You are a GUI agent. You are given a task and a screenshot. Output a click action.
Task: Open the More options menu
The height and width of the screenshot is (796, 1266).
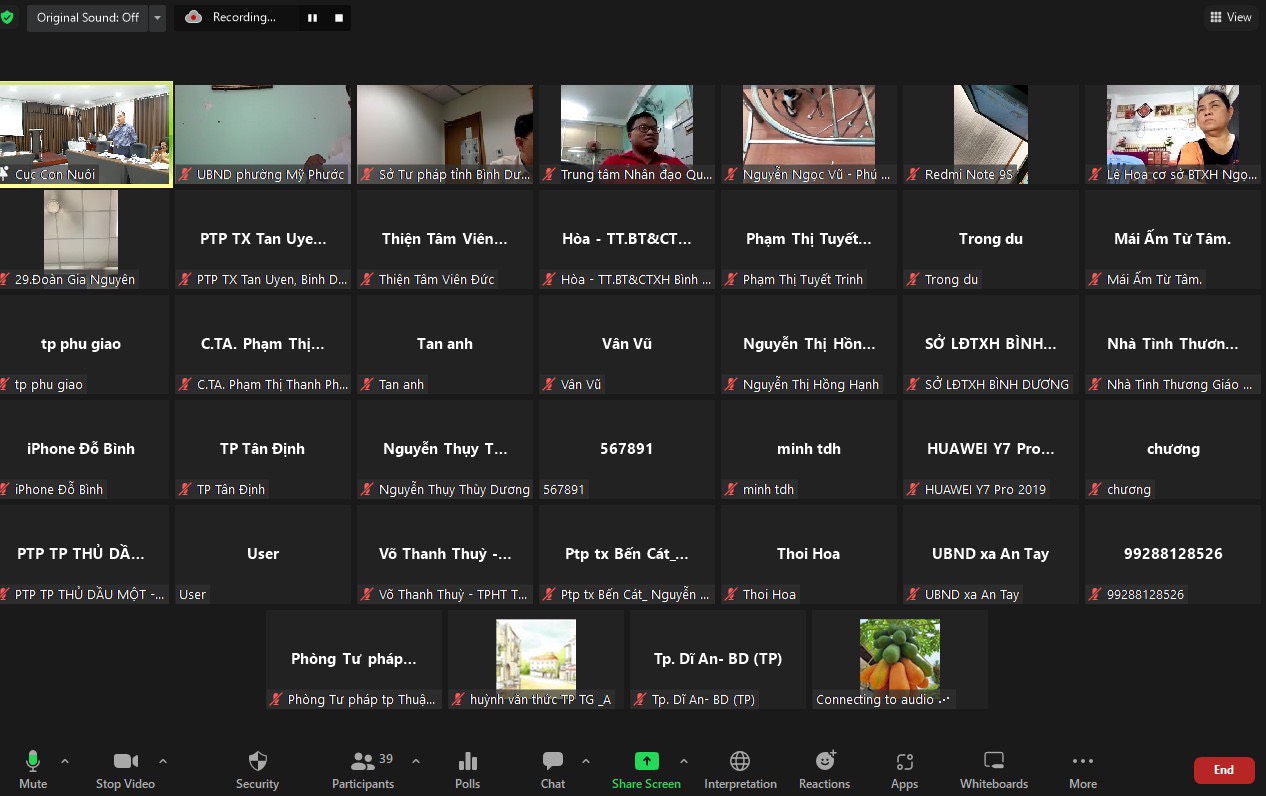coord(1082,762)
